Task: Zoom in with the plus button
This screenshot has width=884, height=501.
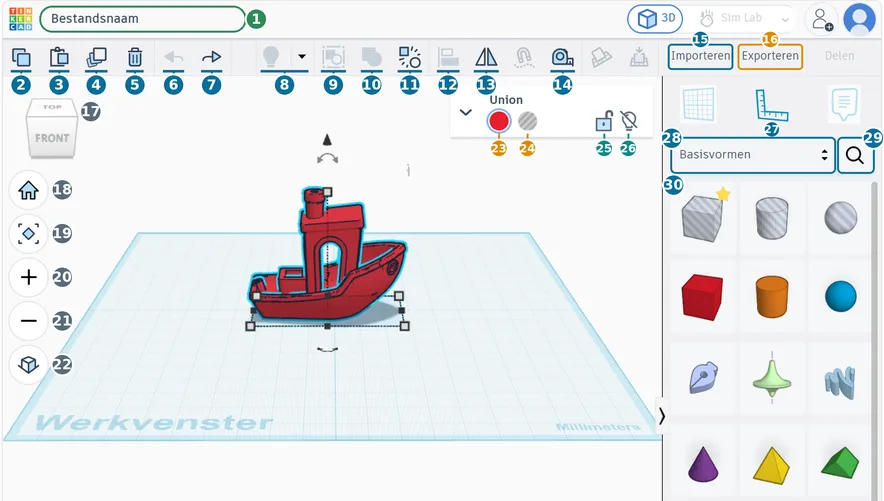Action: [28, 277]
